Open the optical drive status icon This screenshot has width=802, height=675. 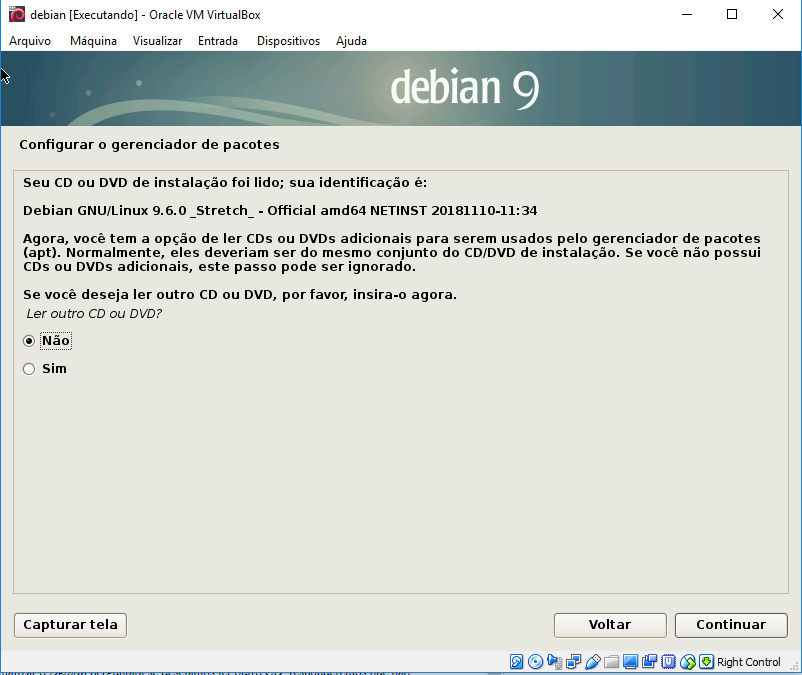(x=536, y=662)
